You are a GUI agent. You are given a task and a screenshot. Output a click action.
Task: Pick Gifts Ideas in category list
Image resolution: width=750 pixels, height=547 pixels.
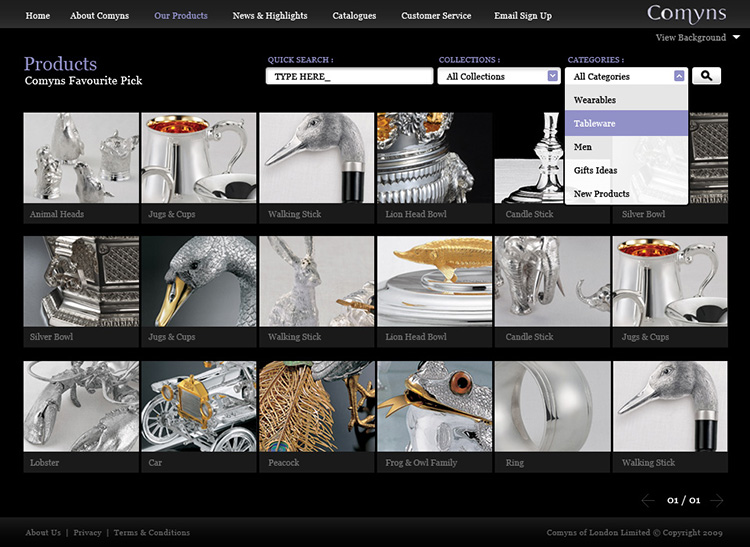point(626,170)
